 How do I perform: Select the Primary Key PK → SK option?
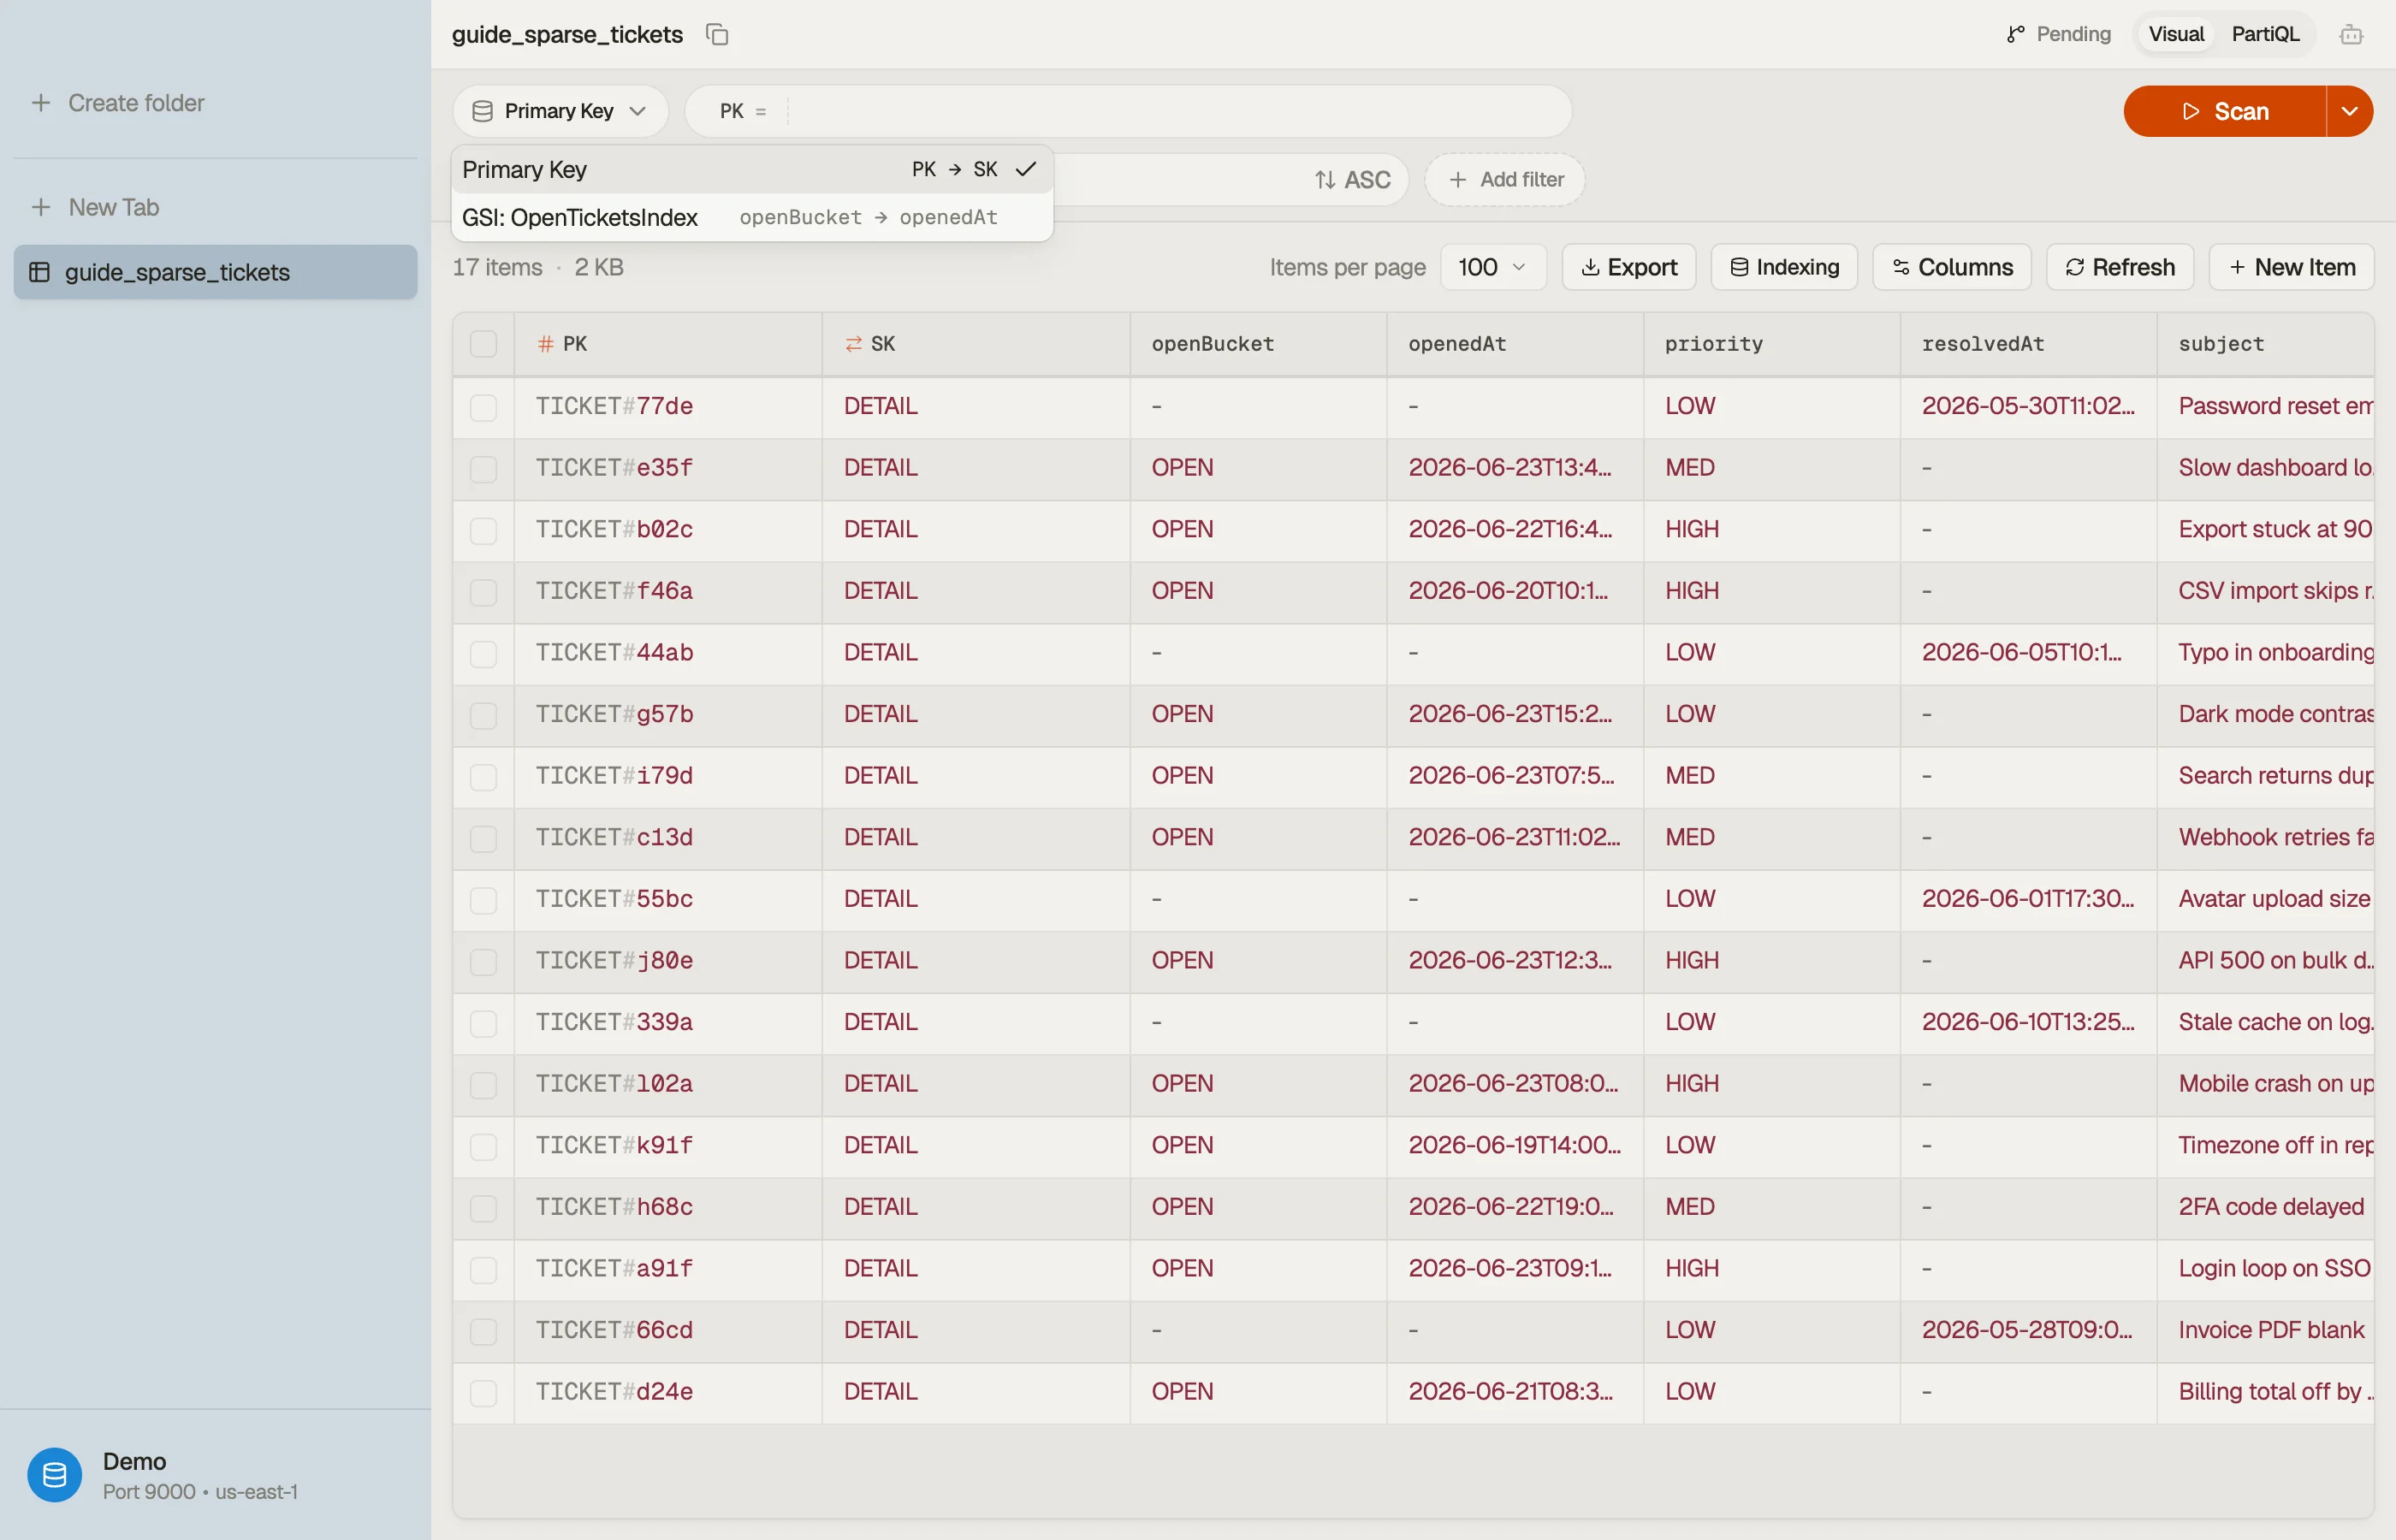pos(752,169)
